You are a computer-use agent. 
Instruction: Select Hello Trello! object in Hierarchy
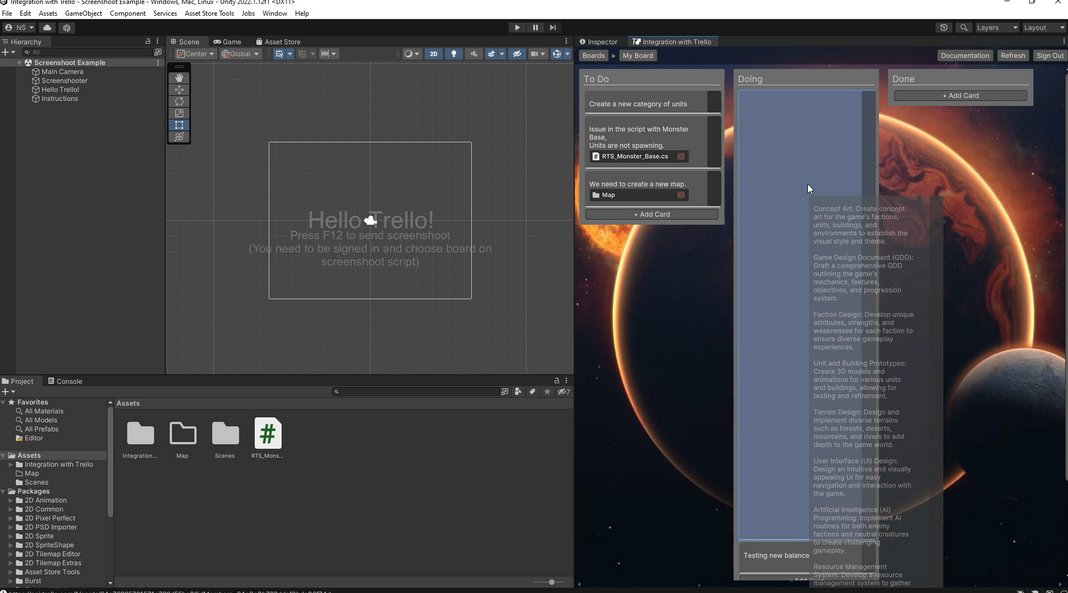point(60,89)
